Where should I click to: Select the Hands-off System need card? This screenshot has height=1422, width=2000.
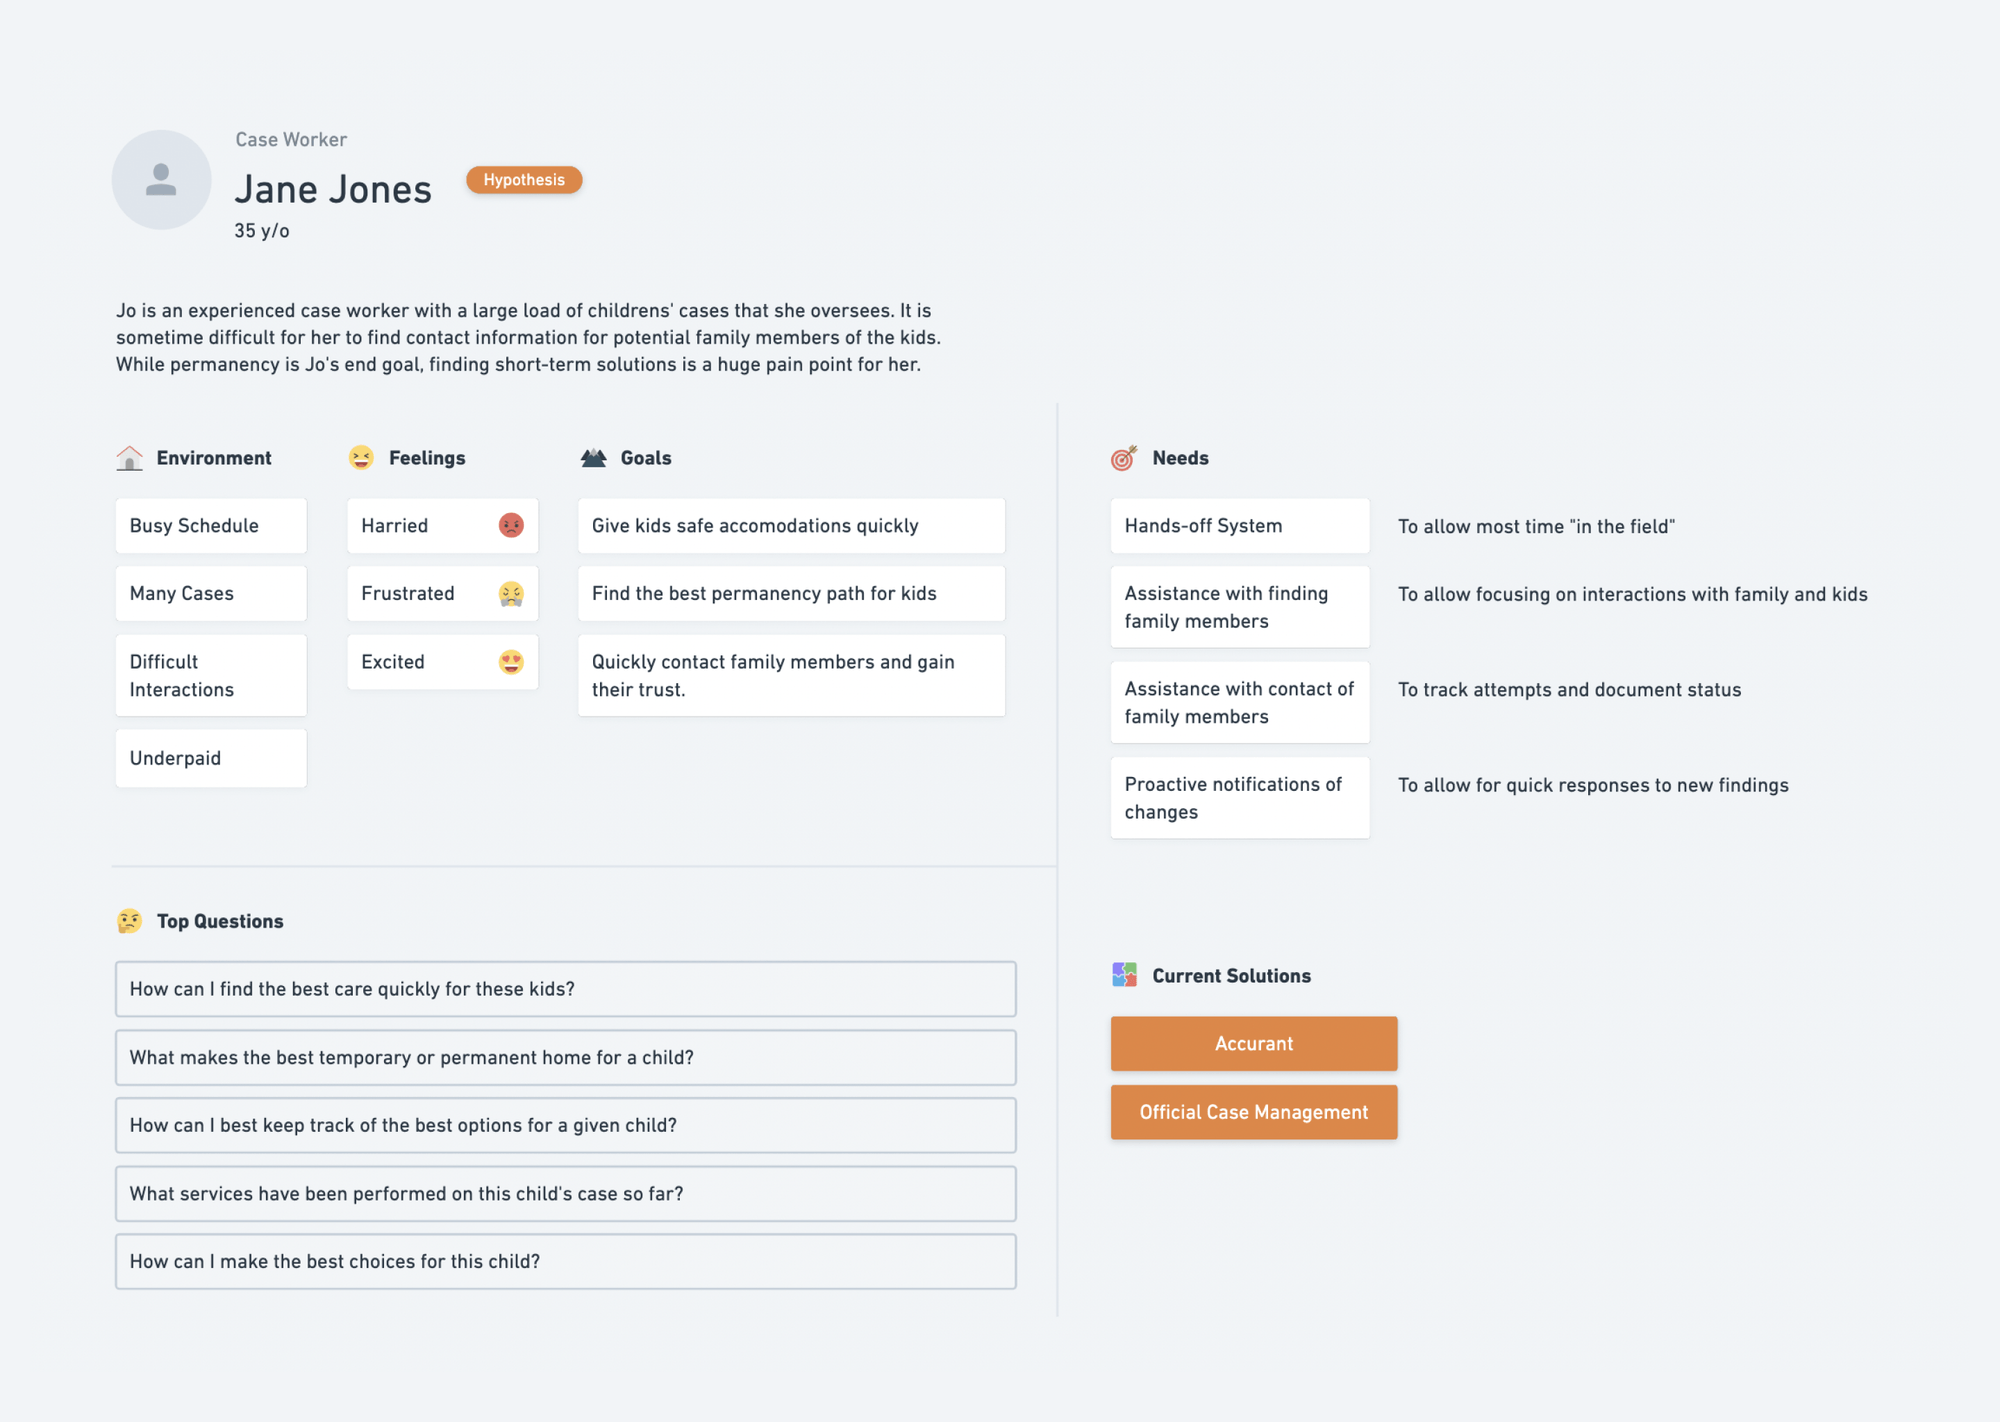(1240, 526)
